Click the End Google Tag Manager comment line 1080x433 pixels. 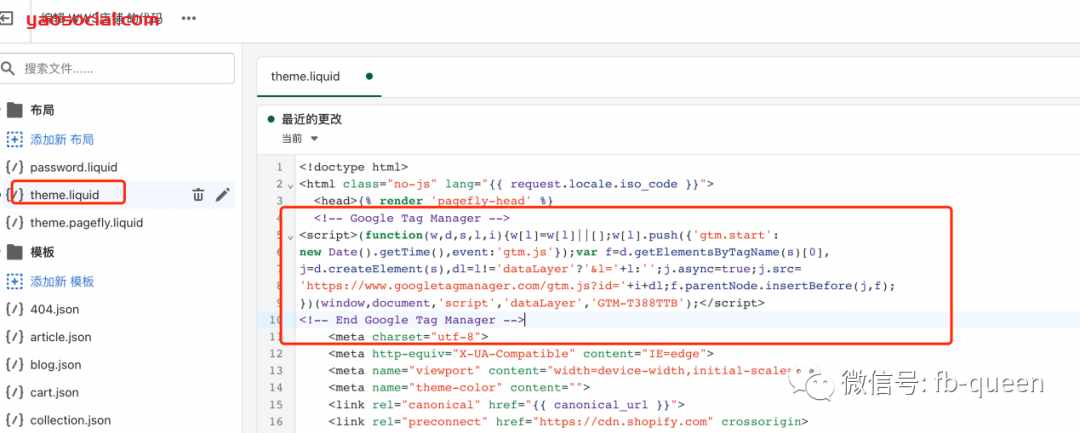coord(412,320)
